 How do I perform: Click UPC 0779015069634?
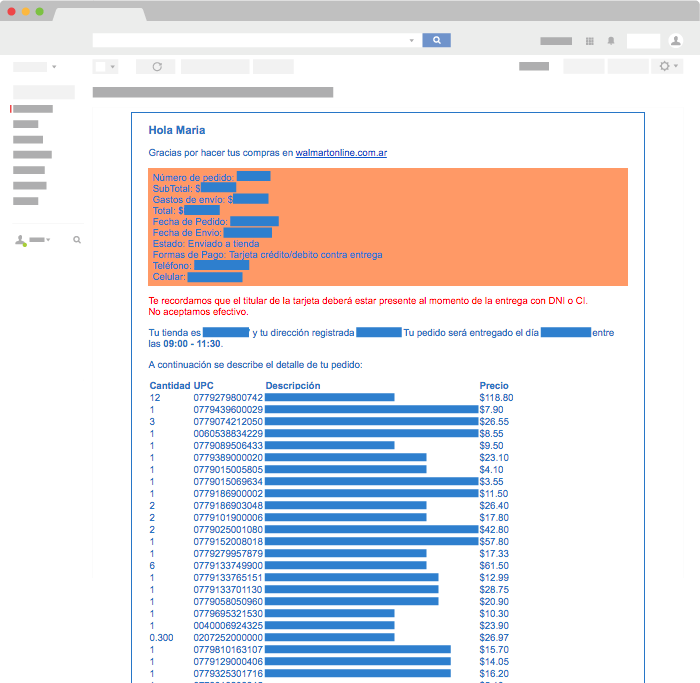pyautogui.click(x=228, y=482)
